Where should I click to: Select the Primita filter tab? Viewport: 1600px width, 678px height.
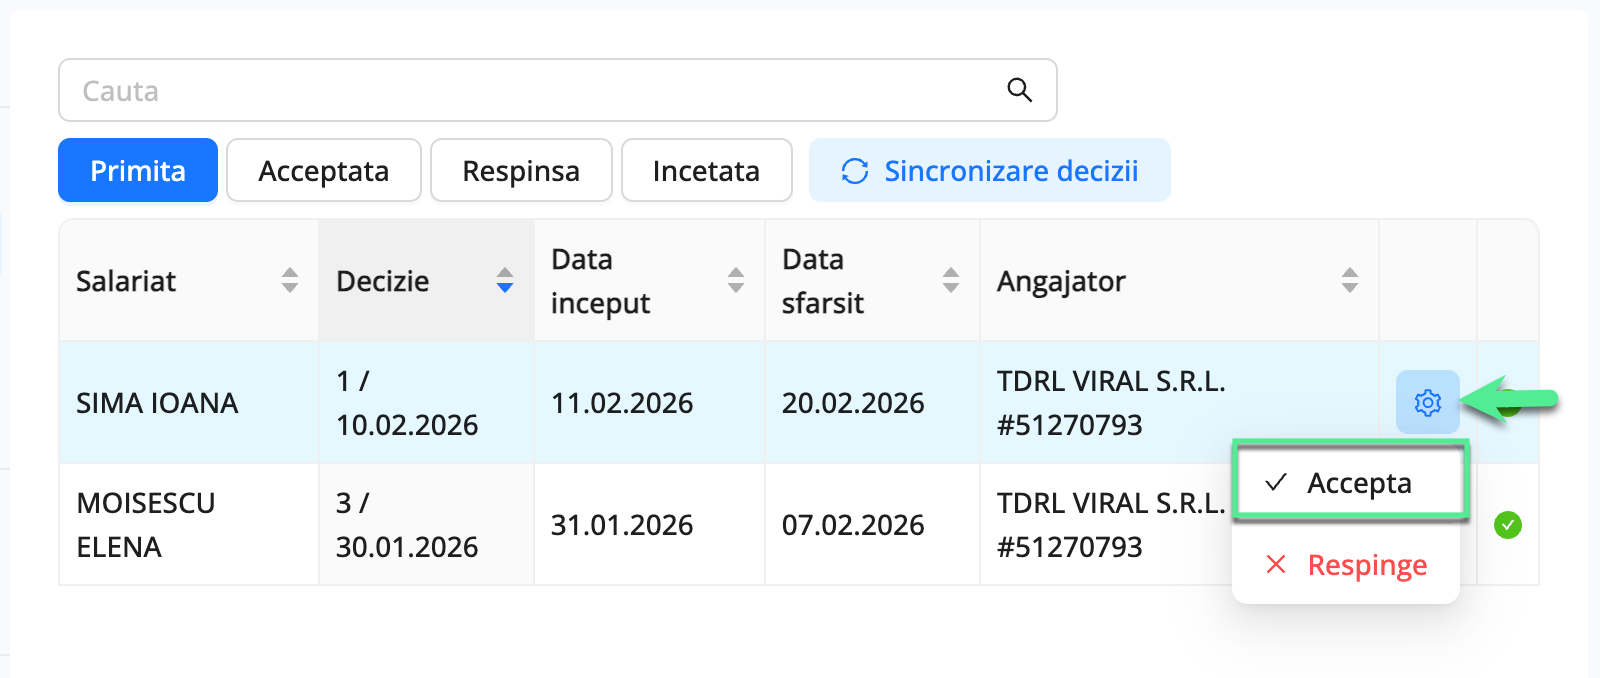138,171
